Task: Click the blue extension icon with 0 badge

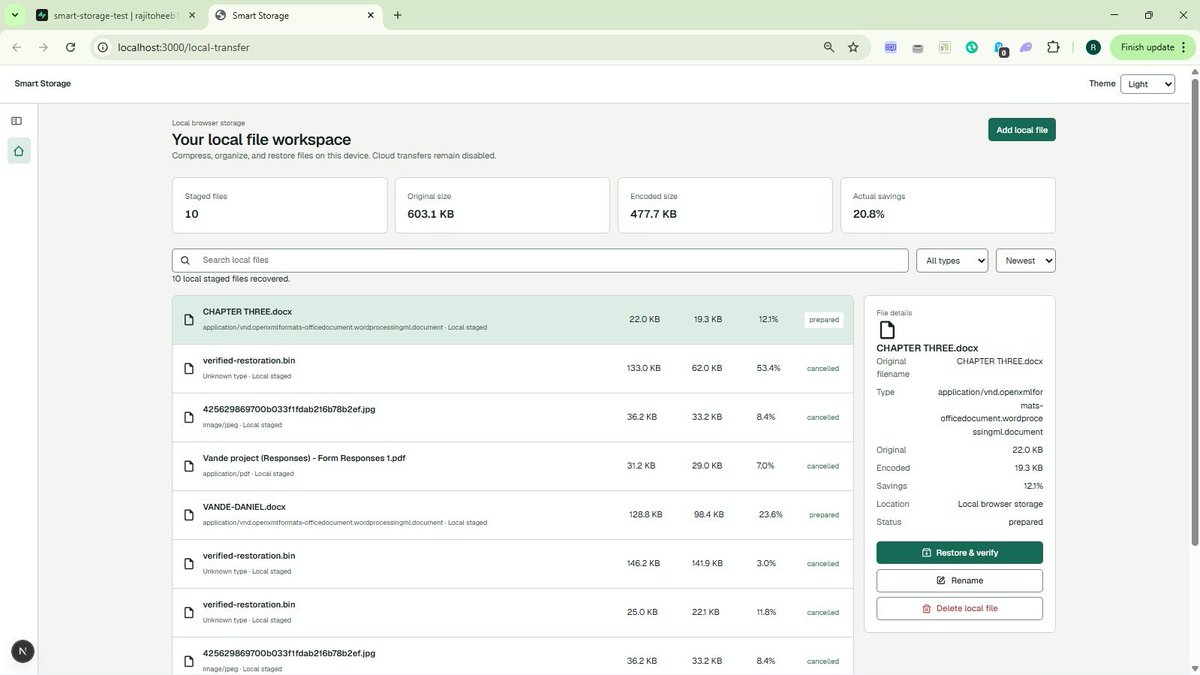Action: (x=999, y=48)
